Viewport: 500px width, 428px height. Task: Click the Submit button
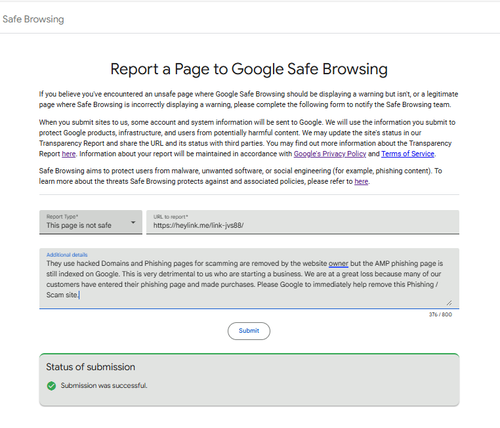[x=249, y=331]
